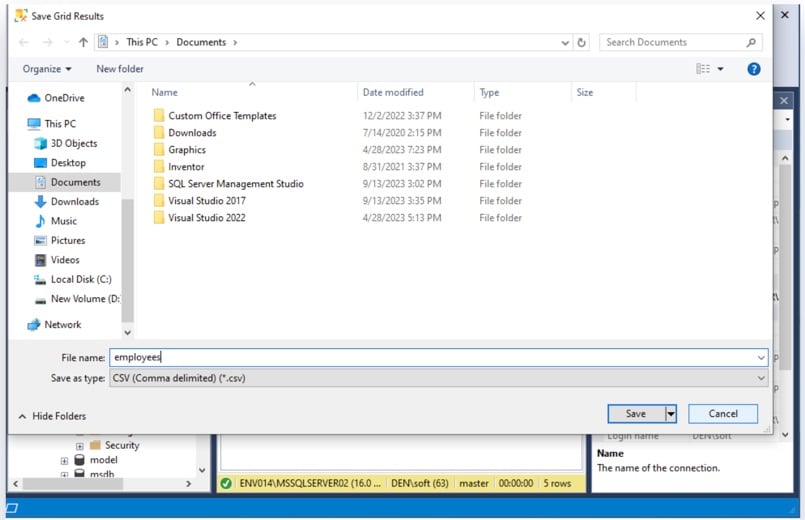Open the Save button's dropdown arrow
The height and width of the screenshot is (520, 805).
(671, 414)
